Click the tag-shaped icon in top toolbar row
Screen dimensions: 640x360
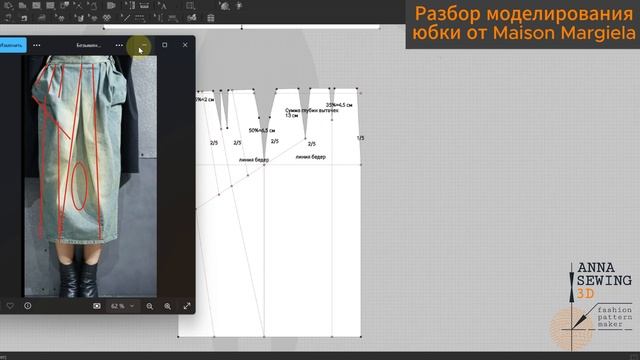click(x=111, y=6)
